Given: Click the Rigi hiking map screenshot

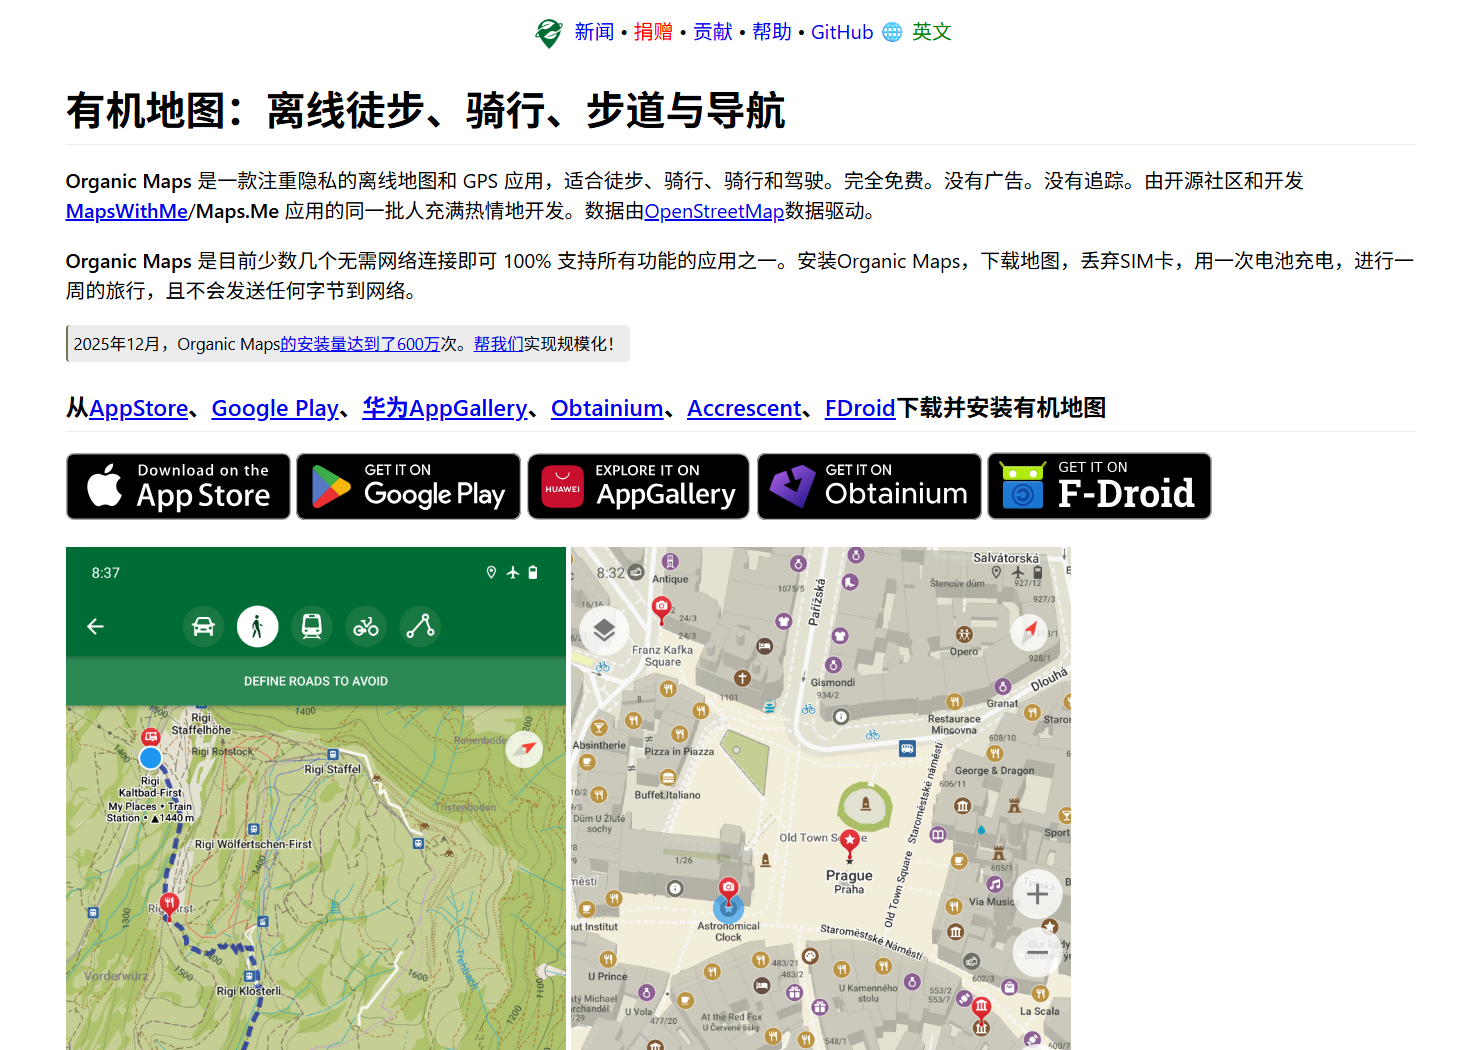Looking at the screenshot, I should coord(316,798).
